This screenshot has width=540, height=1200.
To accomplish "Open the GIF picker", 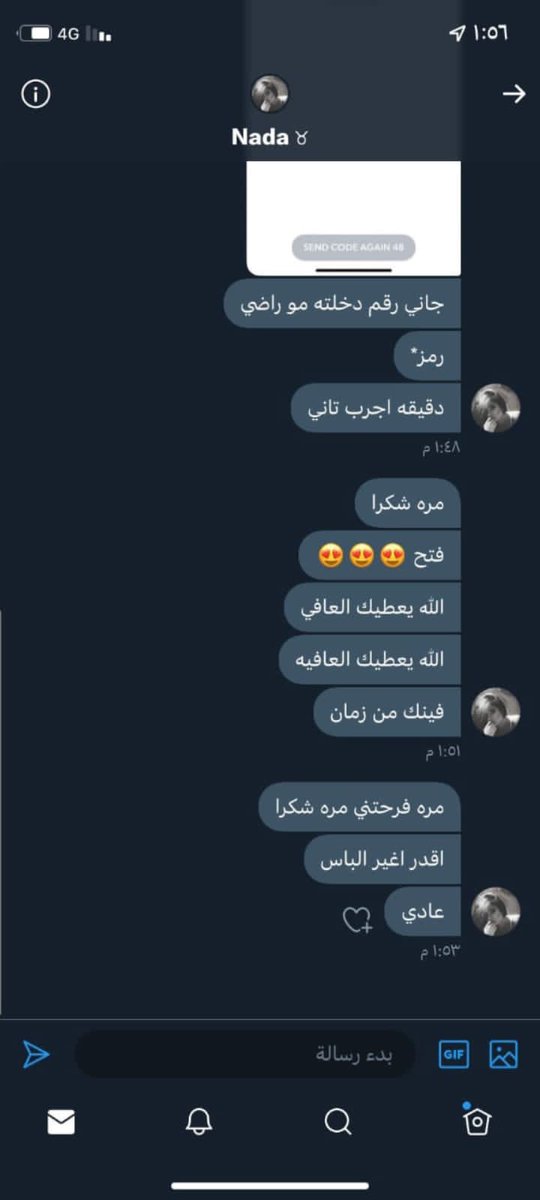I will [x=454, y=1054].
